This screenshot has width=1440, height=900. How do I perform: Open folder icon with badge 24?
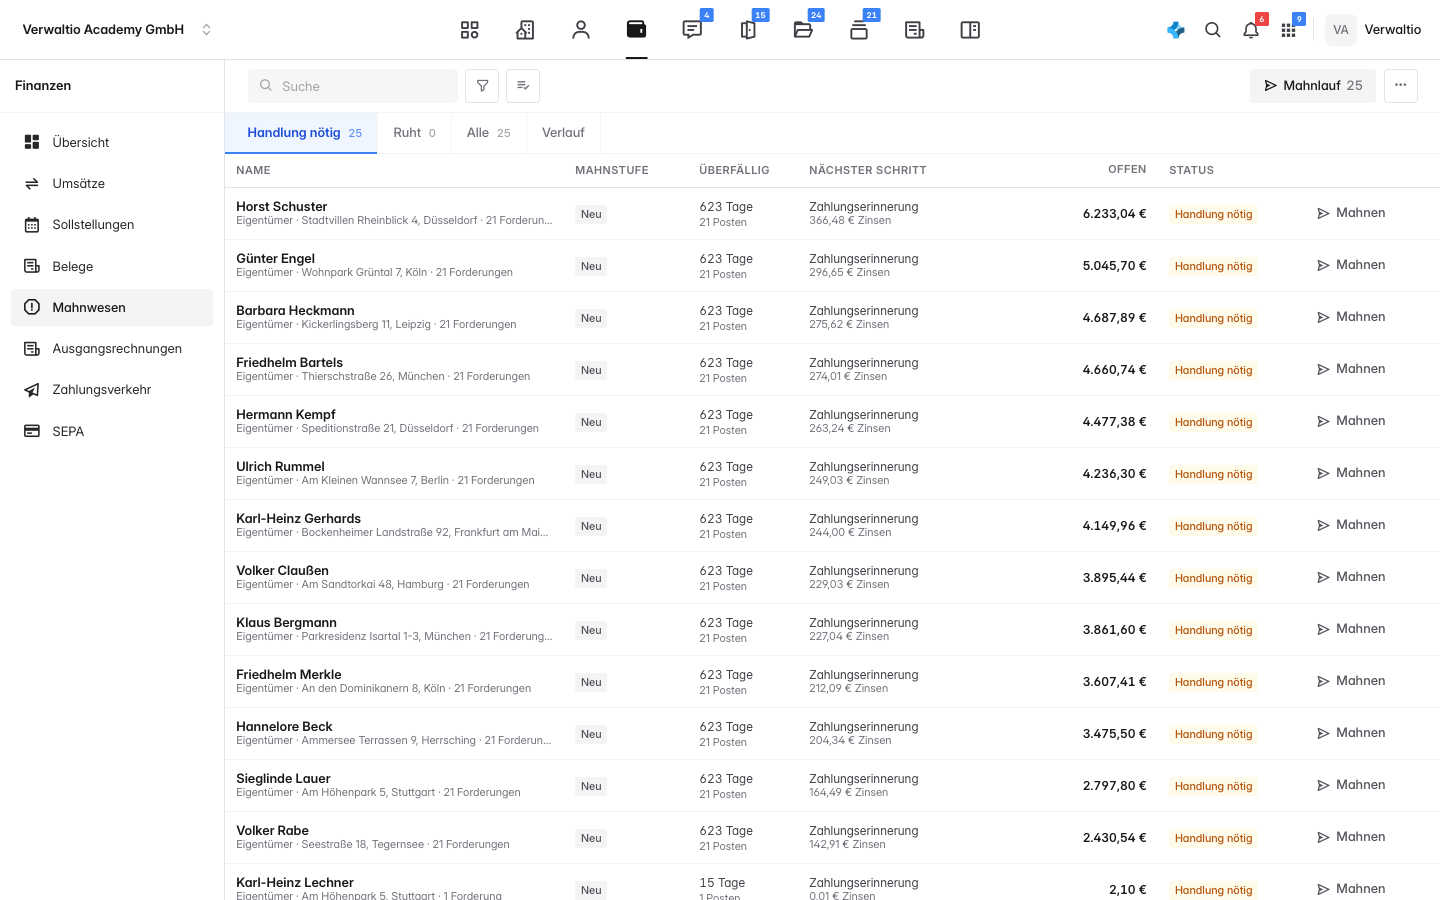point(803,30)
